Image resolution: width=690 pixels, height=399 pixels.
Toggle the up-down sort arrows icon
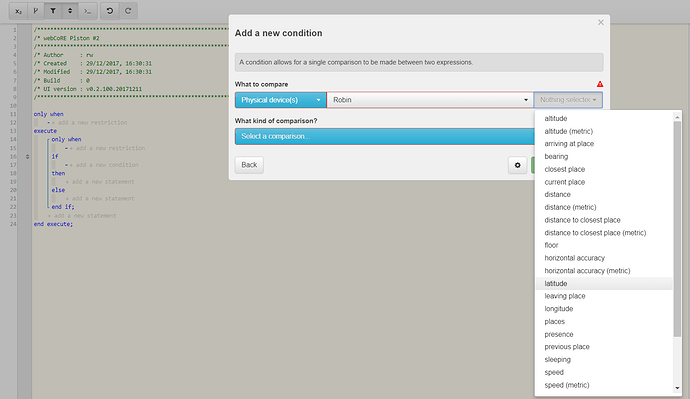(70, 11)
